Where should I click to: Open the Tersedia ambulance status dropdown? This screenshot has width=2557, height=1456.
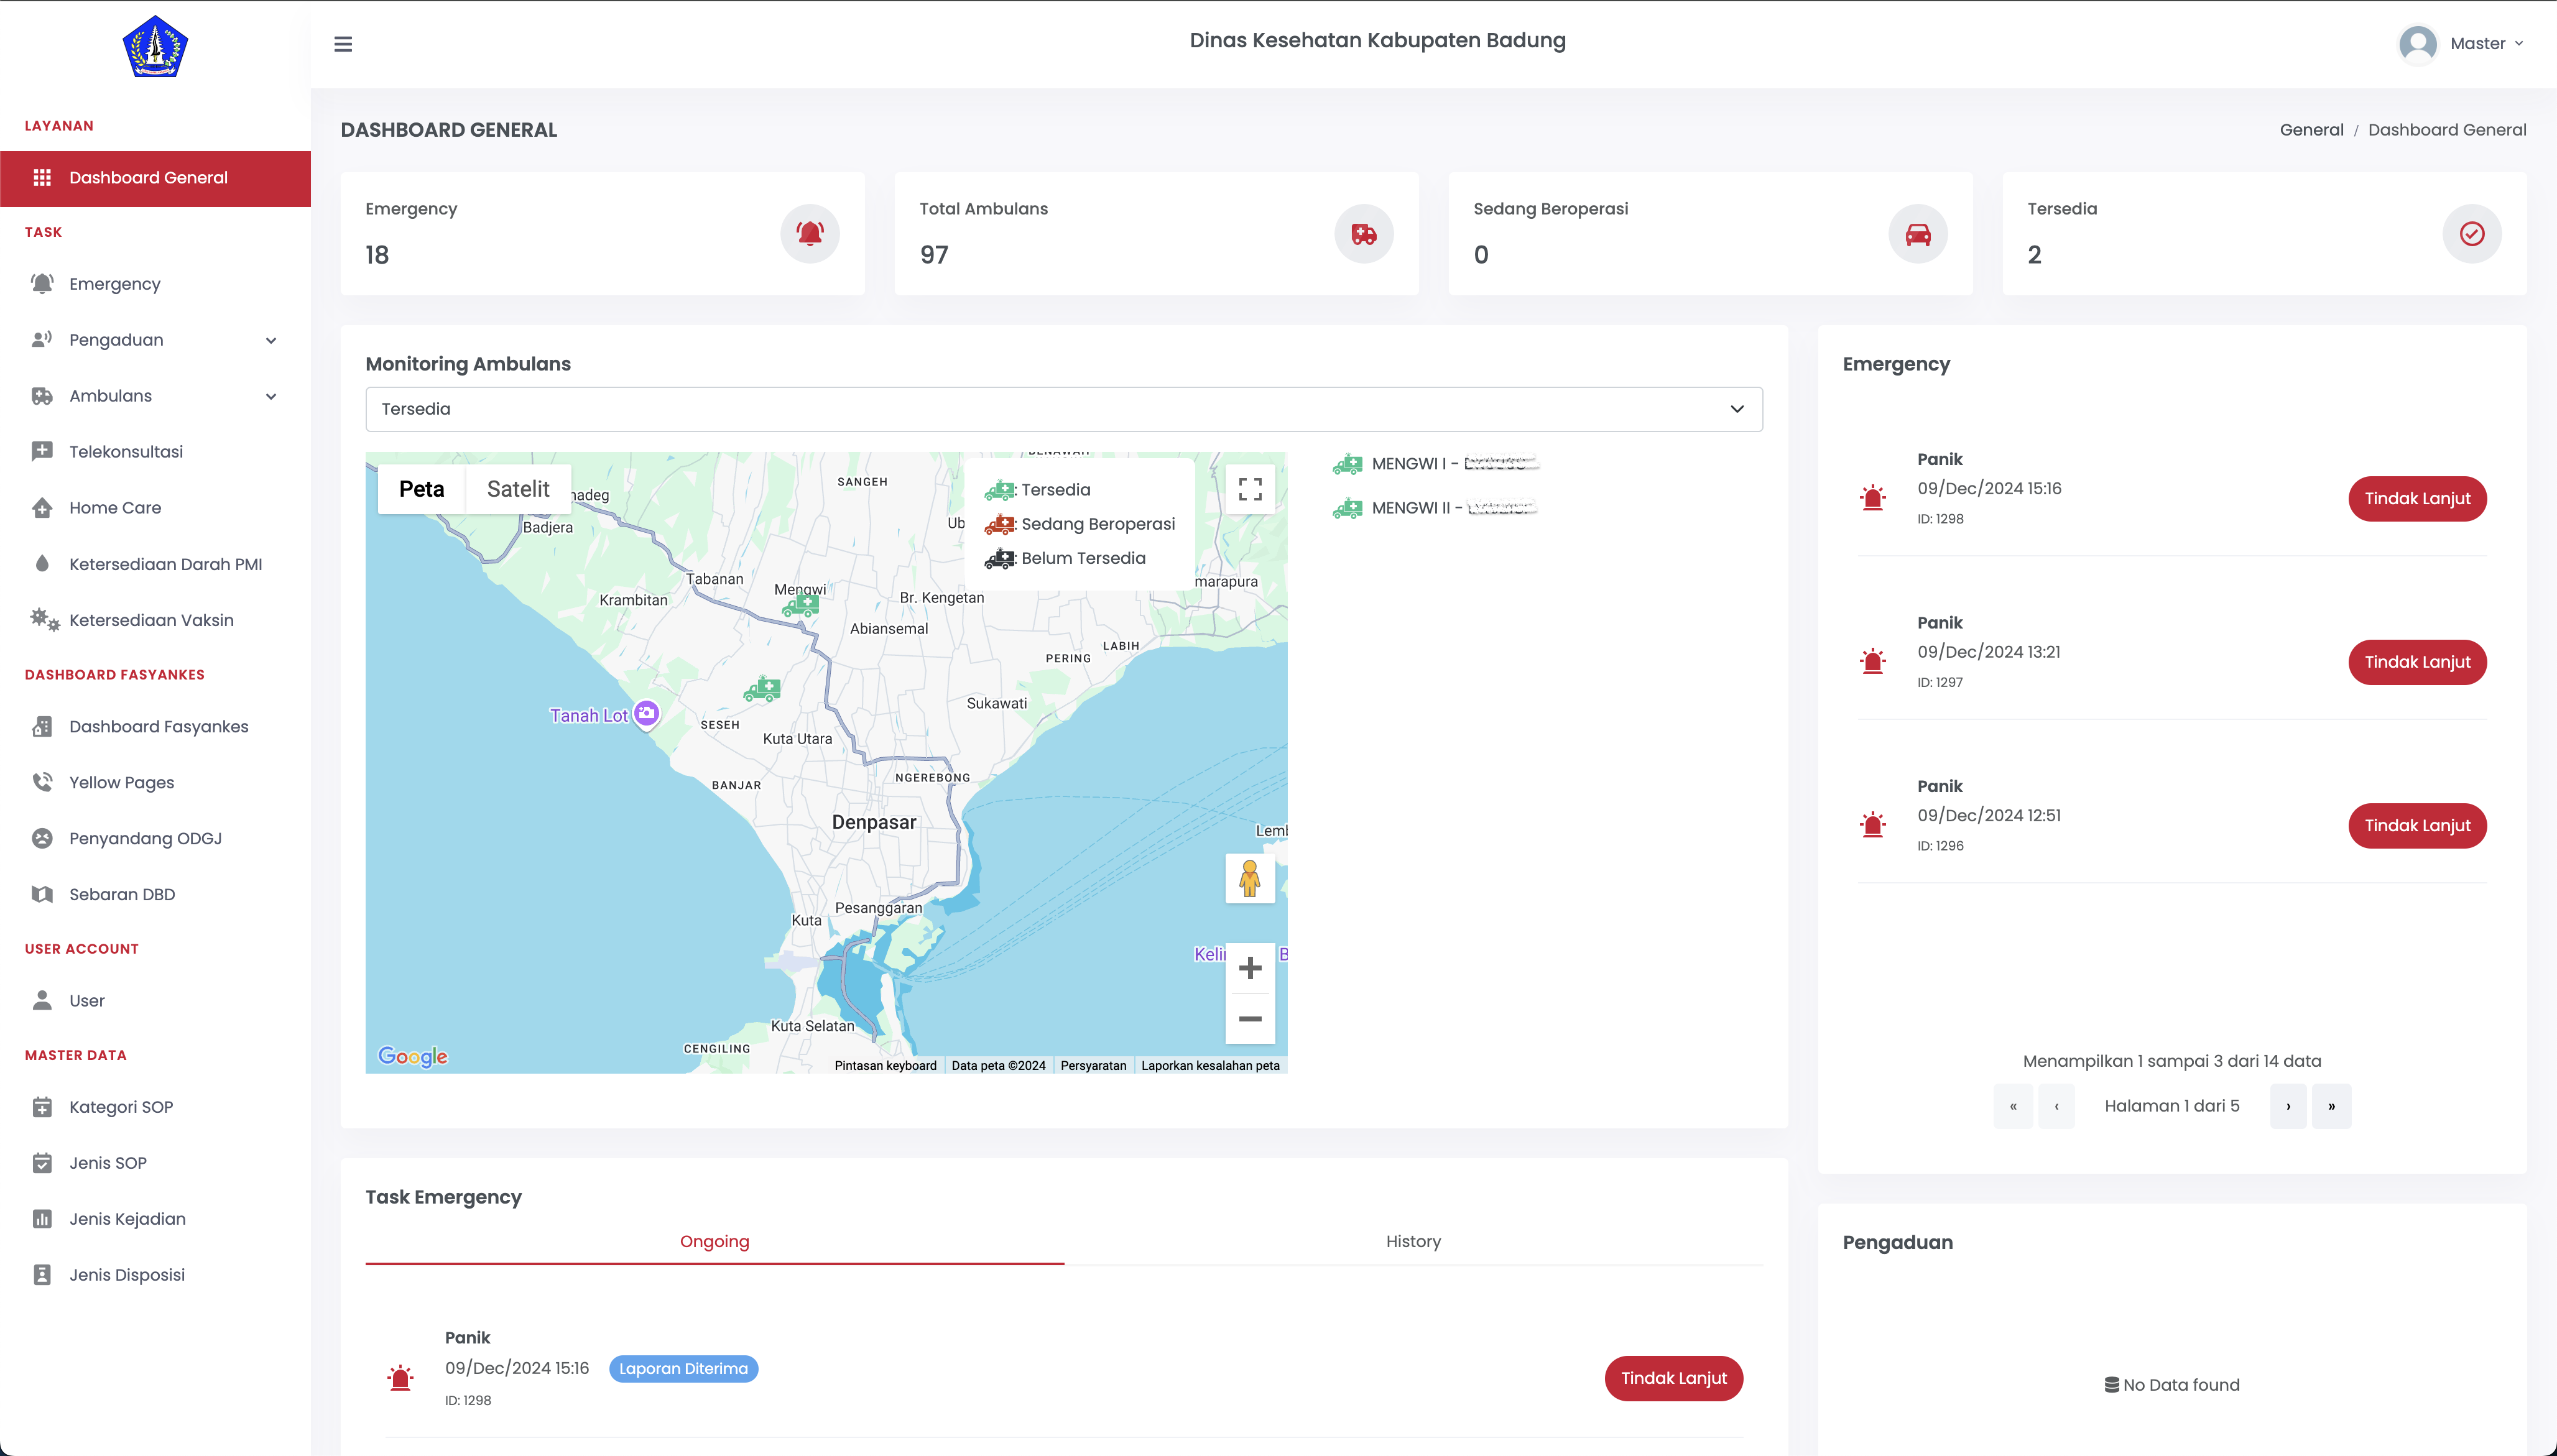coord(1063,409)
